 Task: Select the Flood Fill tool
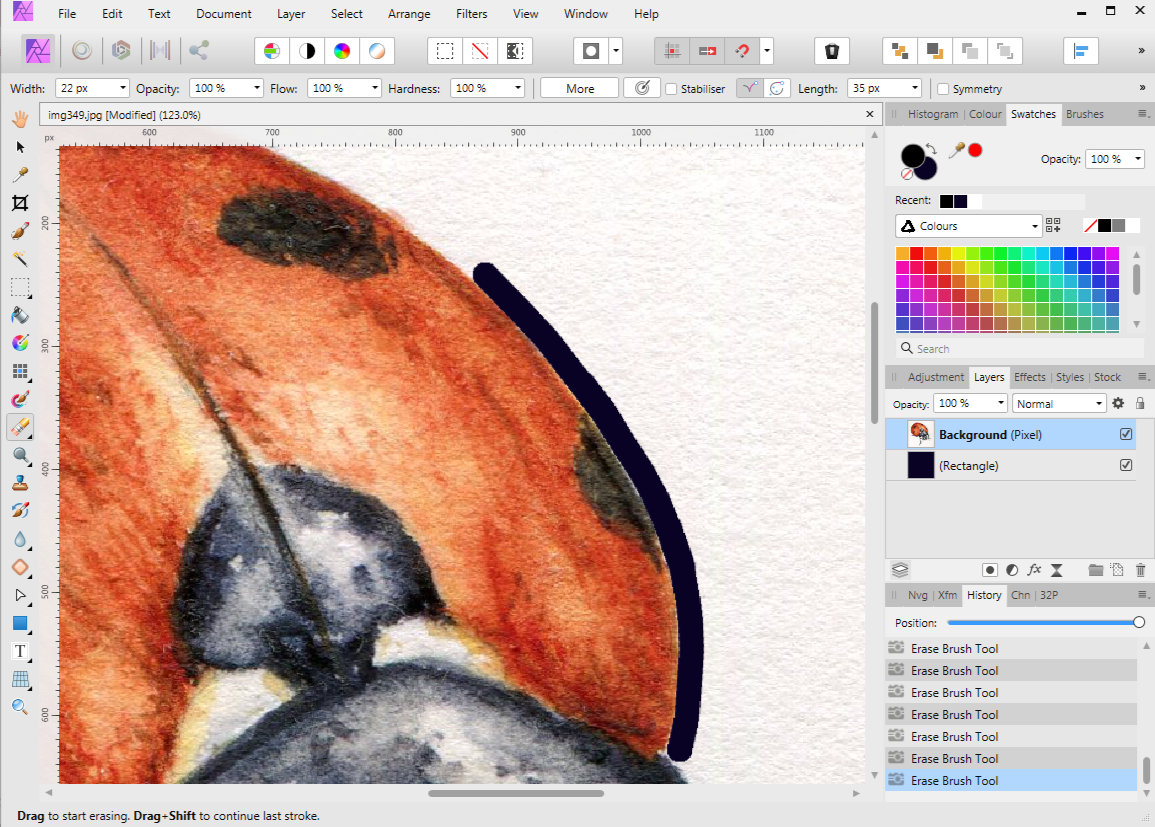(x=20, y=315)
